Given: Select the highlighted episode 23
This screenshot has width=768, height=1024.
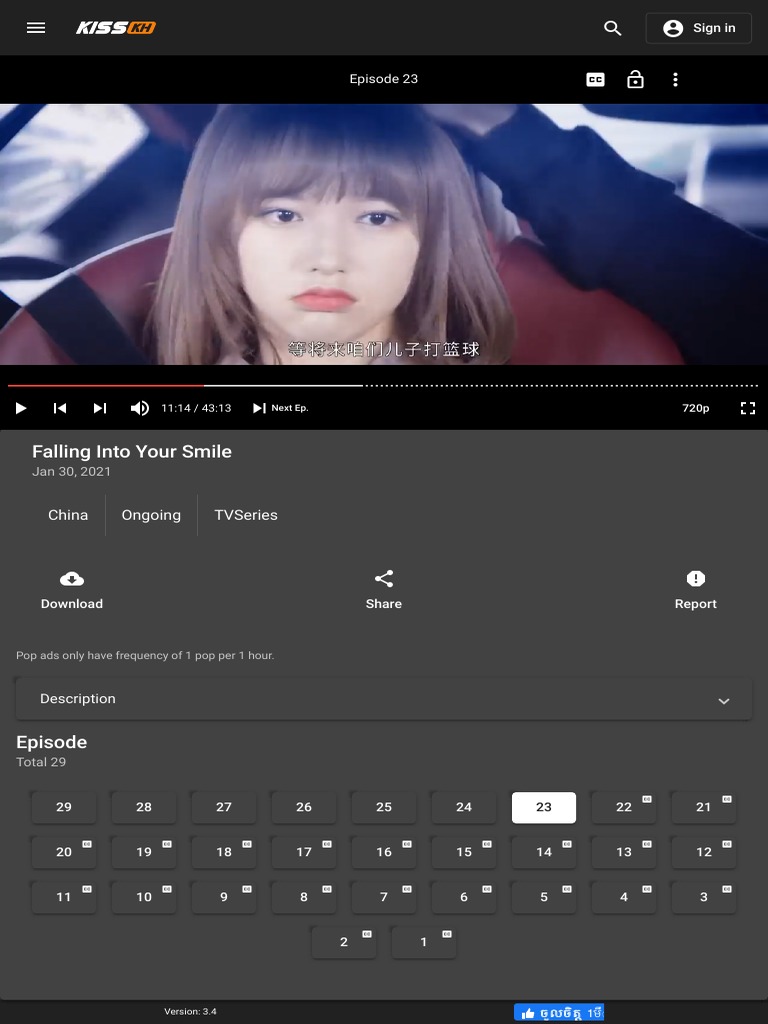Looking at the screenshot, I should coord(544,807).
